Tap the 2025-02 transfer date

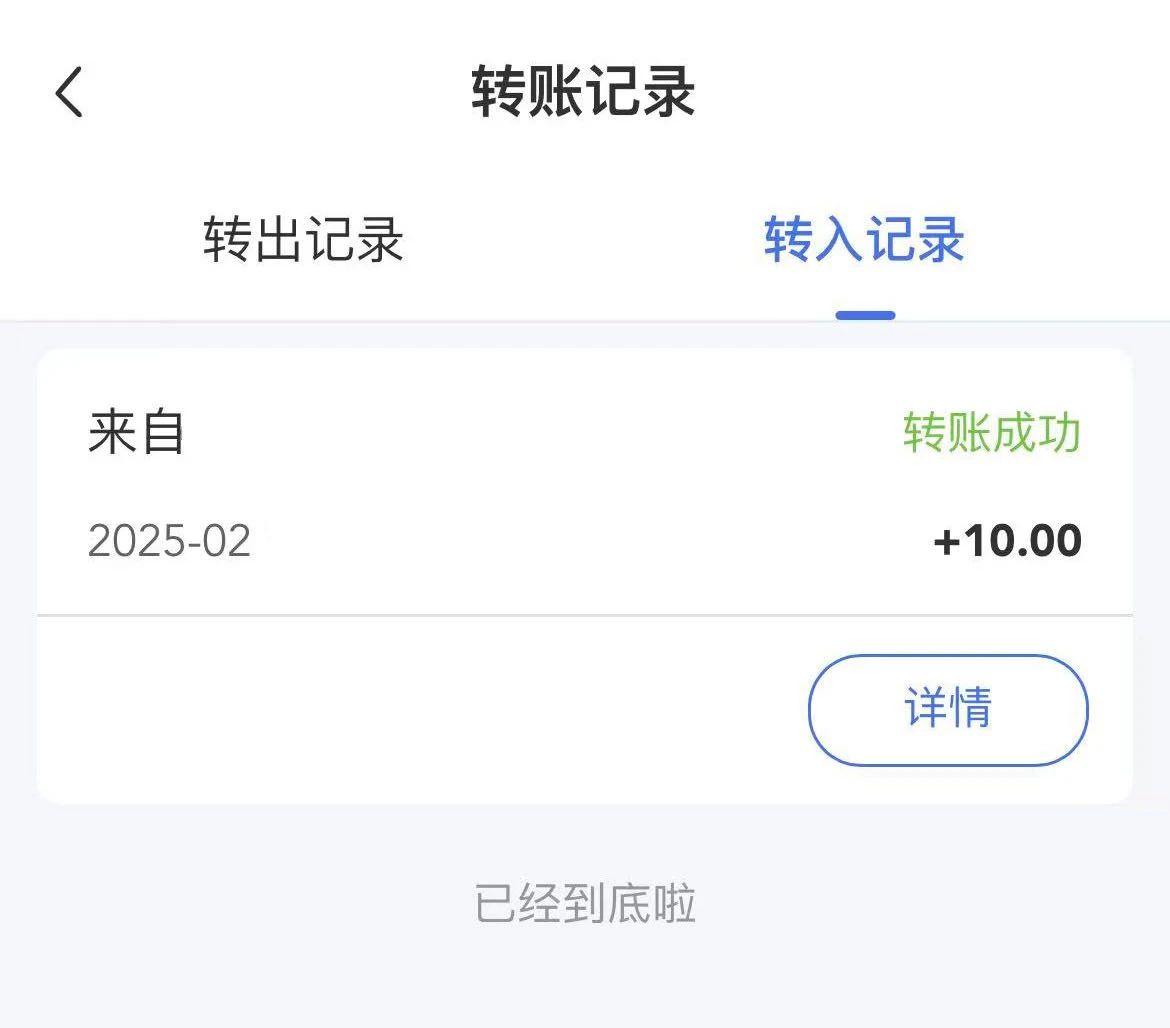[x=169, y=541]
